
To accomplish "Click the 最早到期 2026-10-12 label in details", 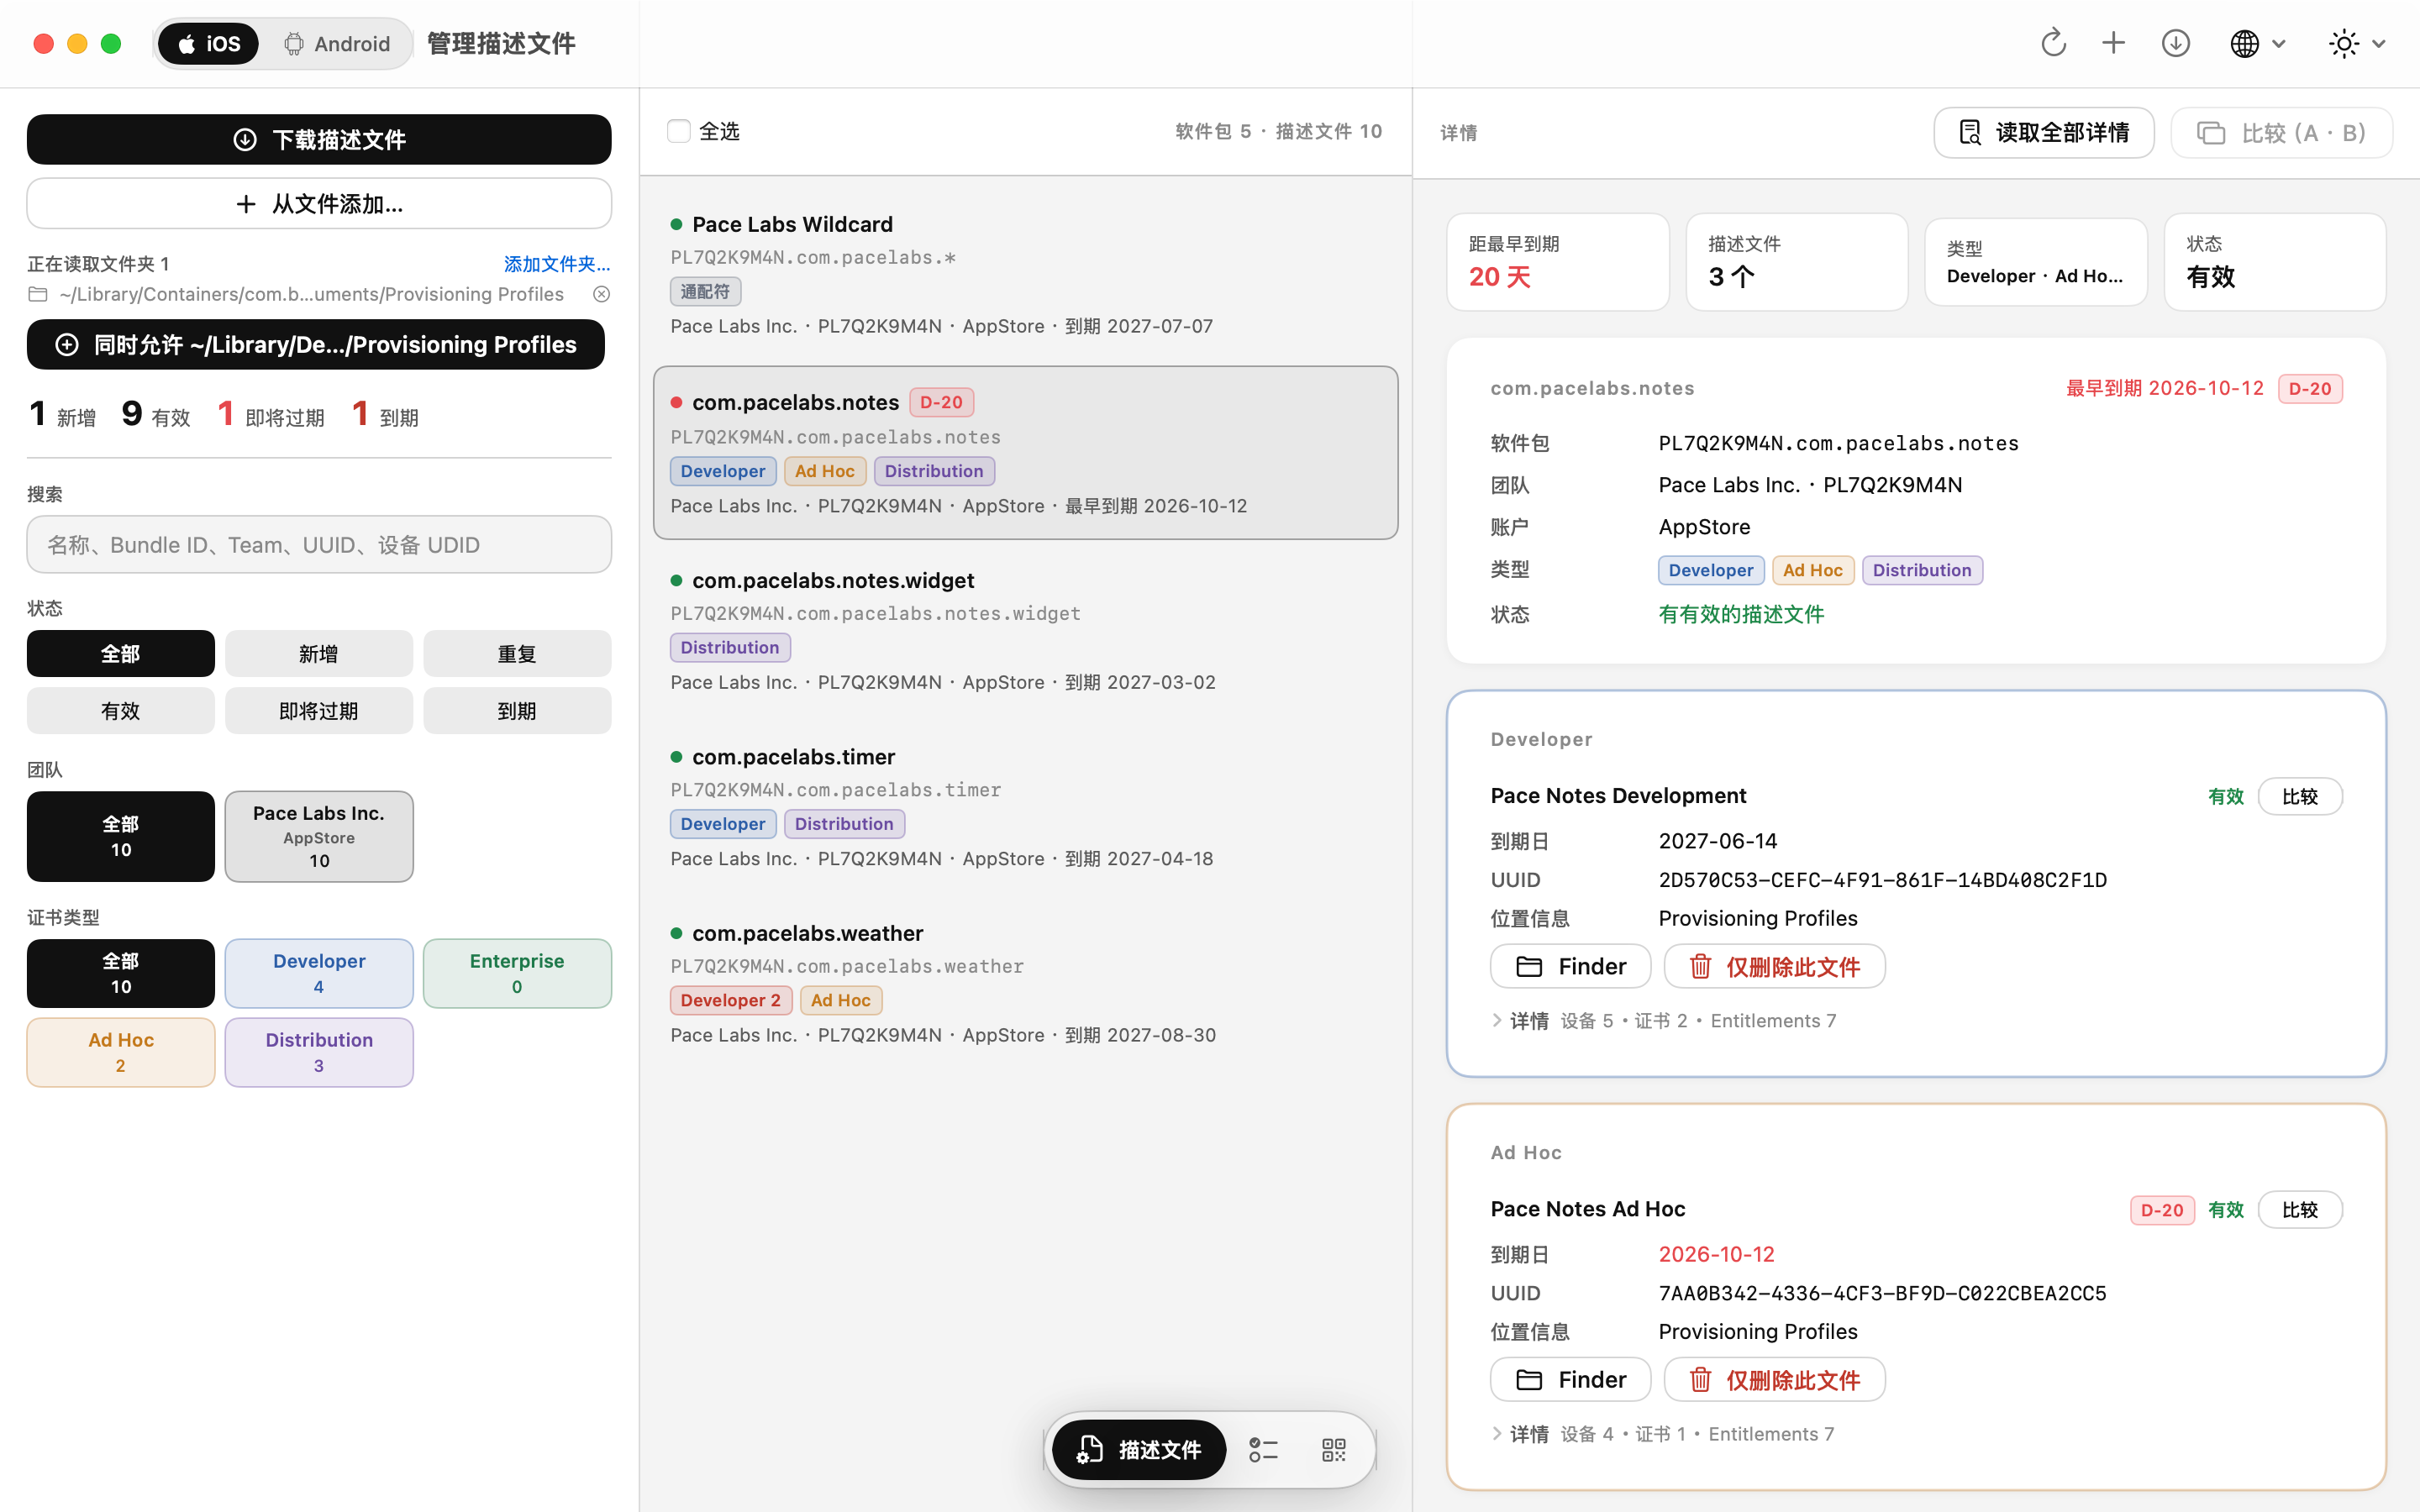I will [x=2164, y=388].
